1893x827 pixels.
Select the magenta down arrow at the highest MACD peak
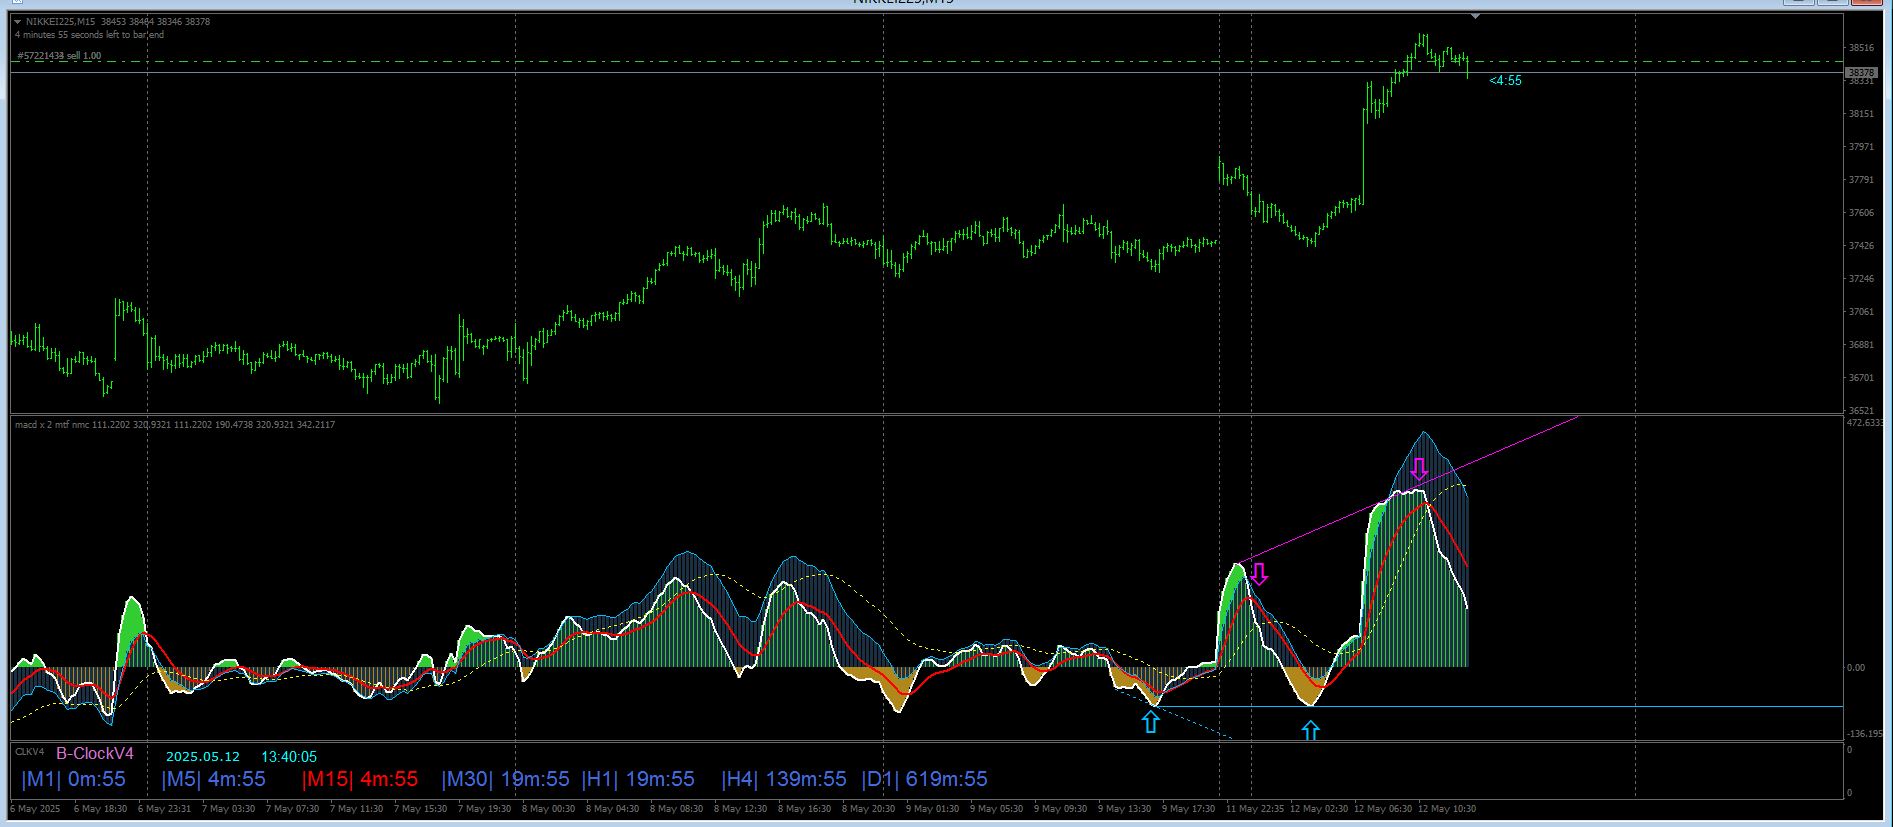coord(1419,470)
